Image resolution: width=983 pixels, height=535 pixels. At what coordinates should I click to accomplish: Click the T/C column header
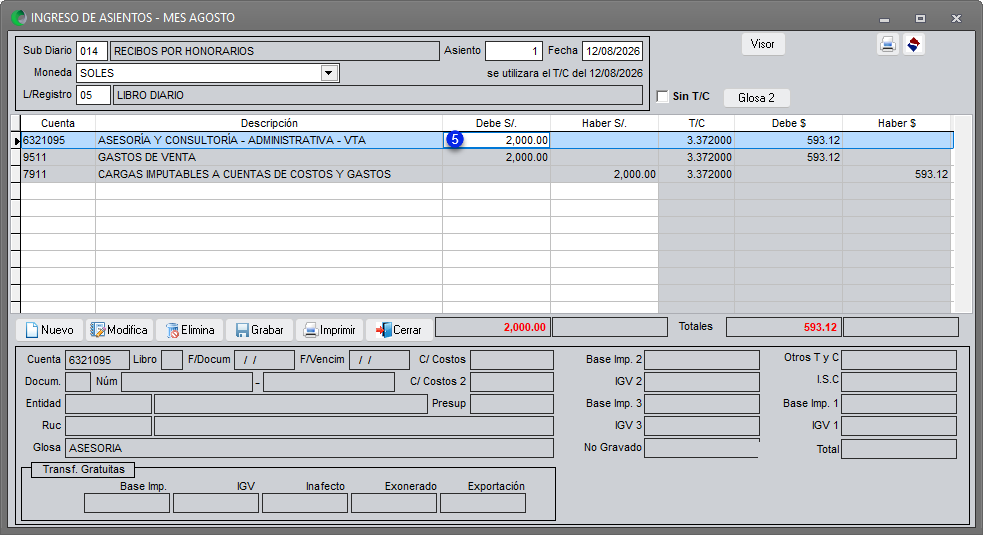697,124
